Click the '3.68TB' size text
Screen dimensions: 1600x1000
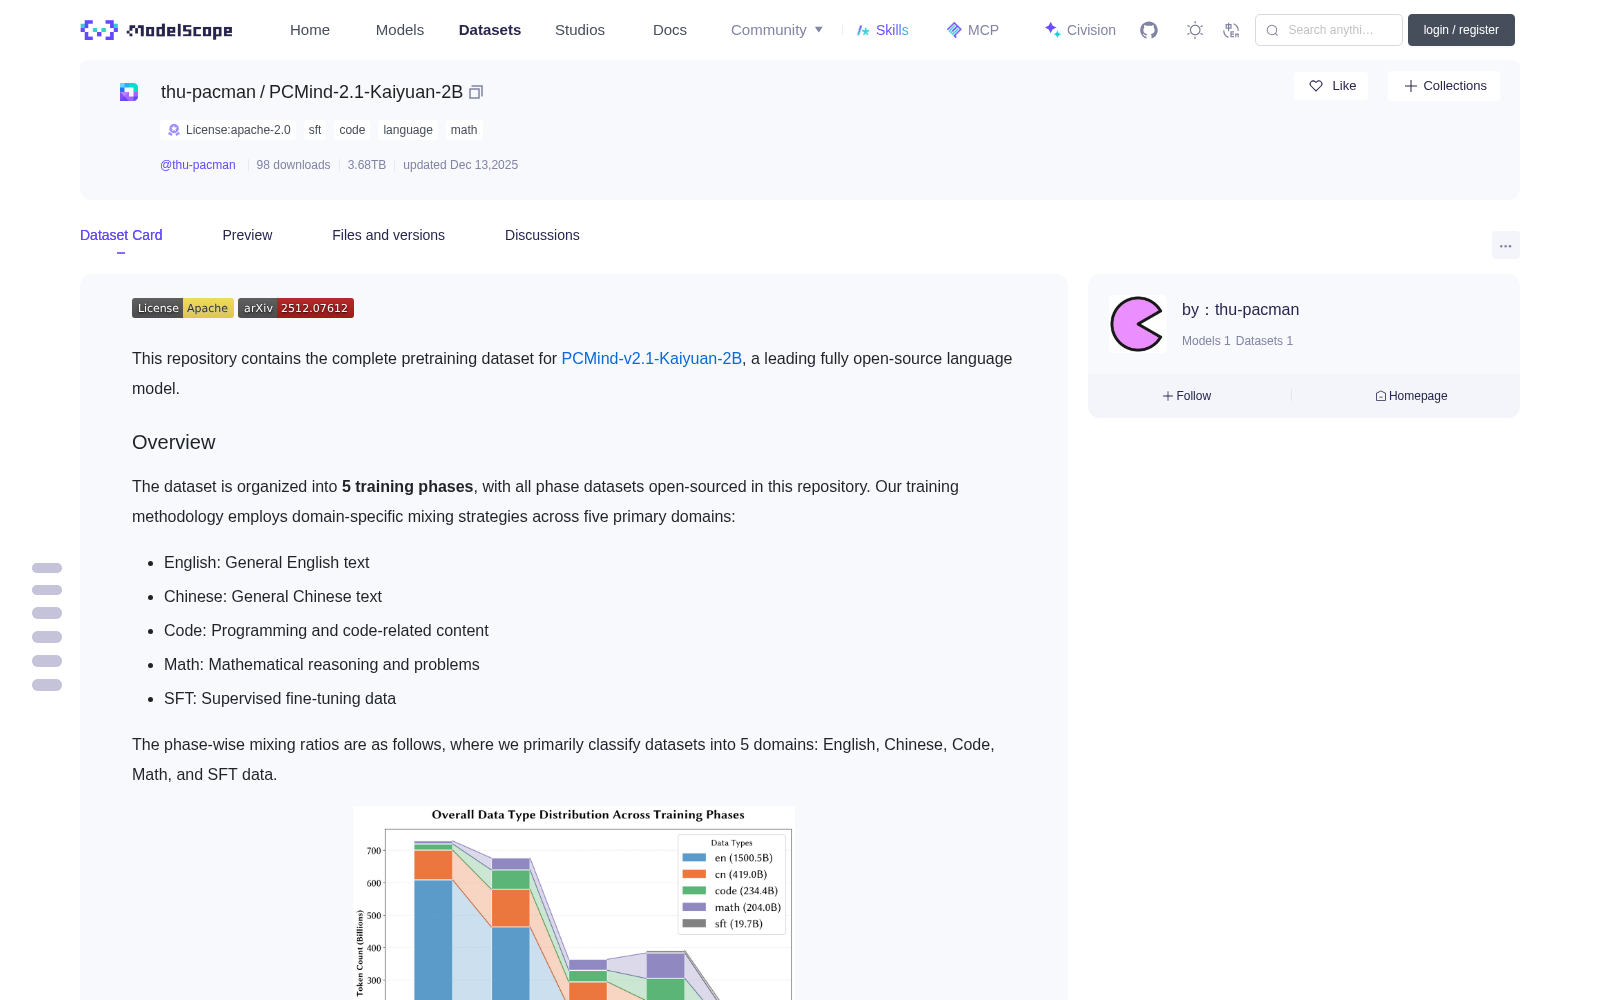(x=367, y=165)
